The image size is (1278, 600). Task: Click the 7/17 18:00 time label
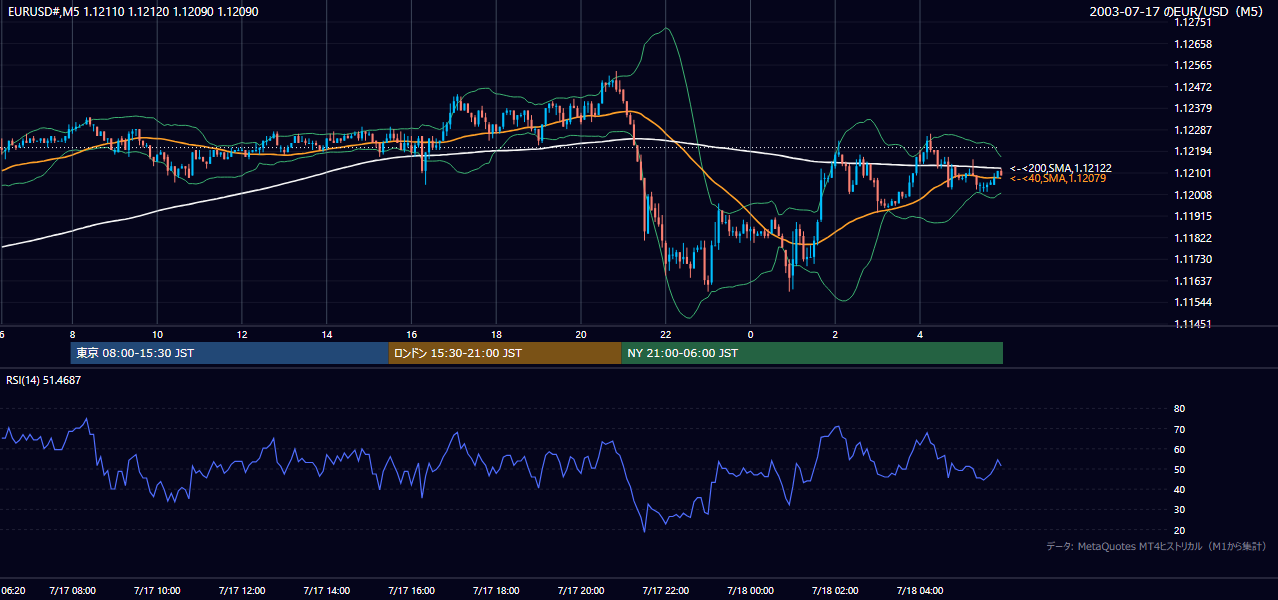click(x=496, y=591)
